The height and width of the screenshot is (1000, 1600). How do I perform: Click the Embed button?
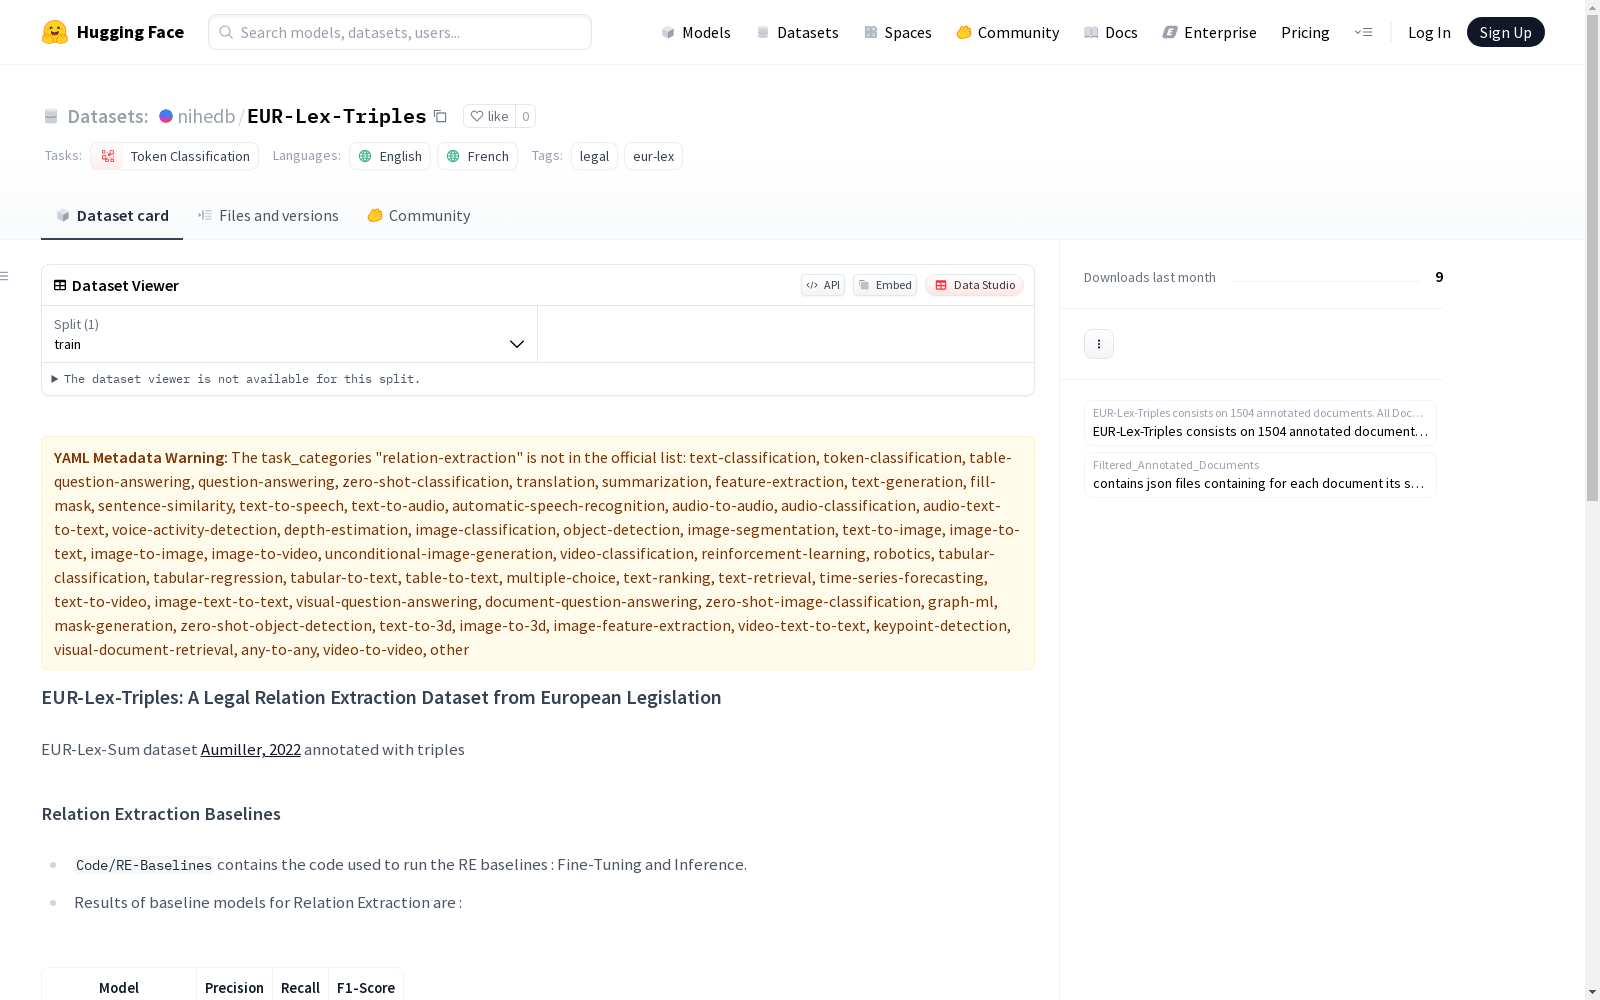(x=885, y=285)
